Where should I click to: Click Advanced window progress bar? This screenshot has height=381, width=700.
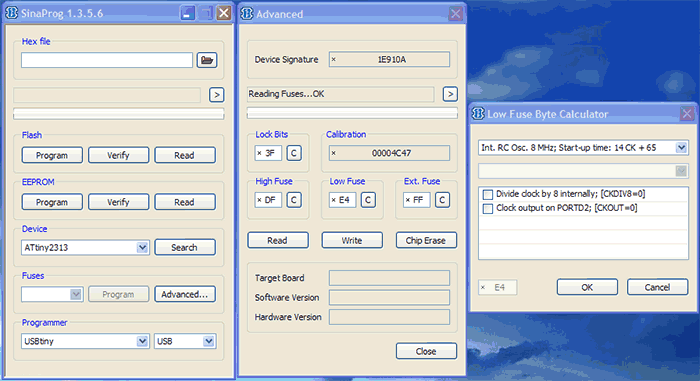tap(352, 113)
